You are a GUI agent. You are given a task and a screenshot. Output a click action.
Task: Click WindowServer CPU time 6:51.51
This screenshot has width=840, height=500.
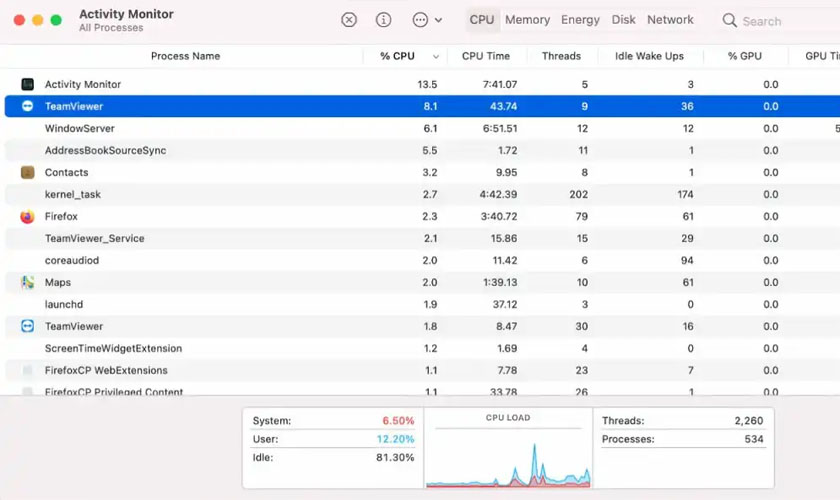[x=499, y=128]
